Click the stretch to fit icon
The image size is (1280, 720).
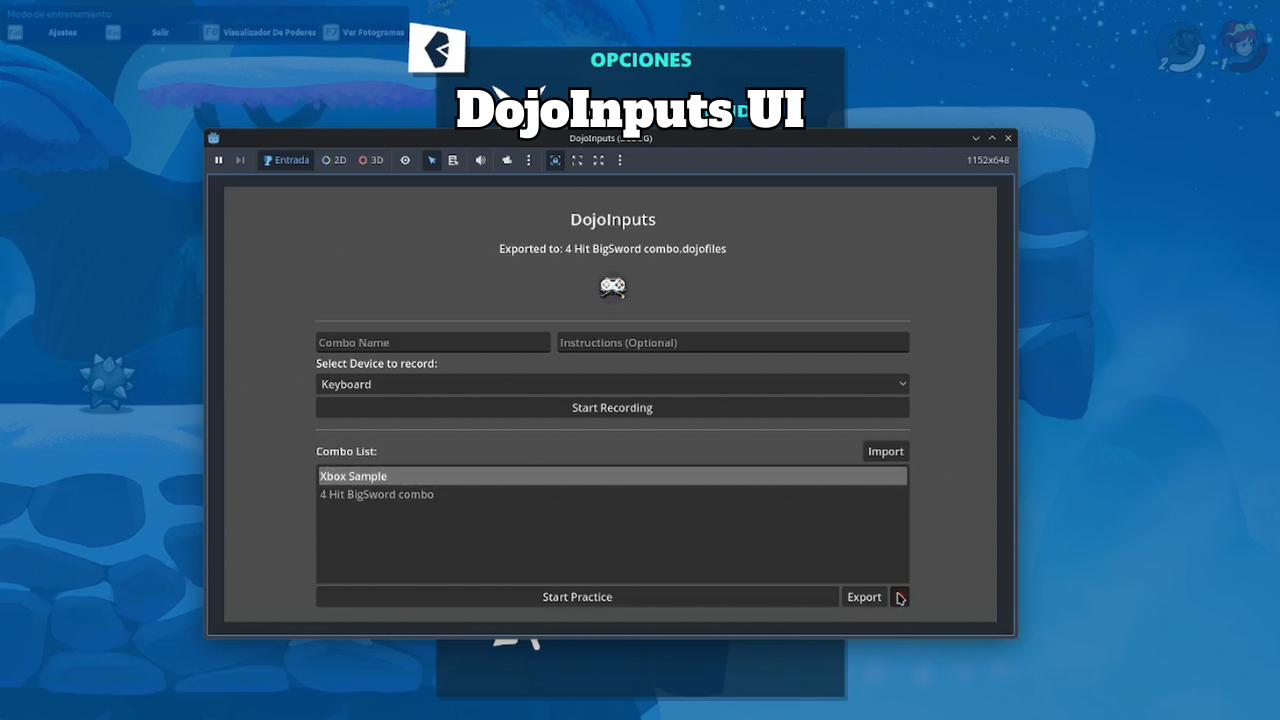point(598,160)
